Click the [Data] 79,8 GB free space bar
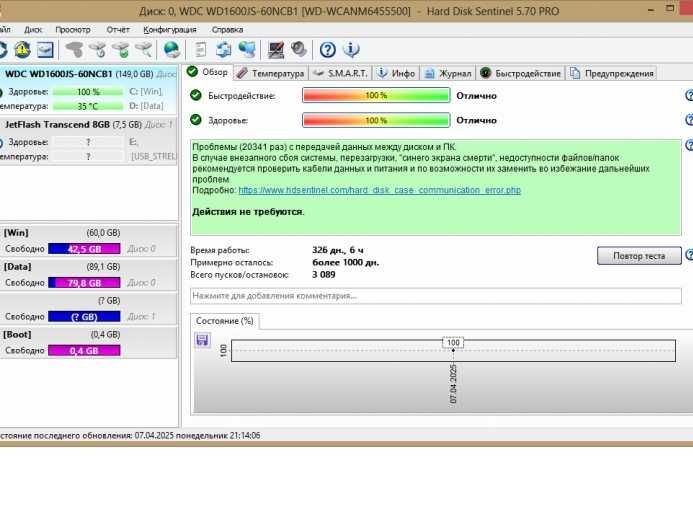The image size is (693, 520). click(84, 283)
